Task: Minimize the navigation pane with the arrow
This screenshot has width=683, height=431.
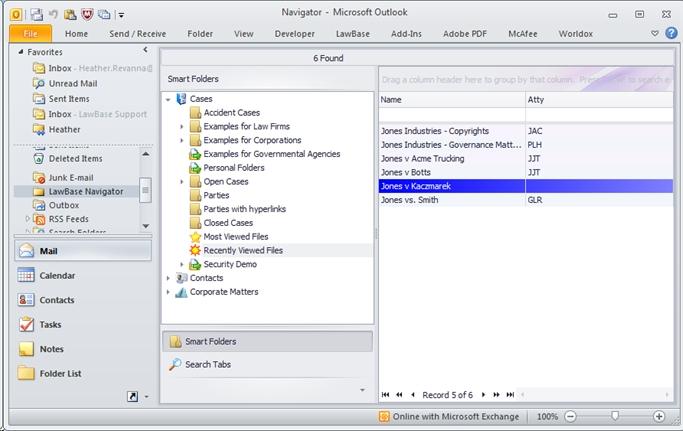Action: point(145,50)
